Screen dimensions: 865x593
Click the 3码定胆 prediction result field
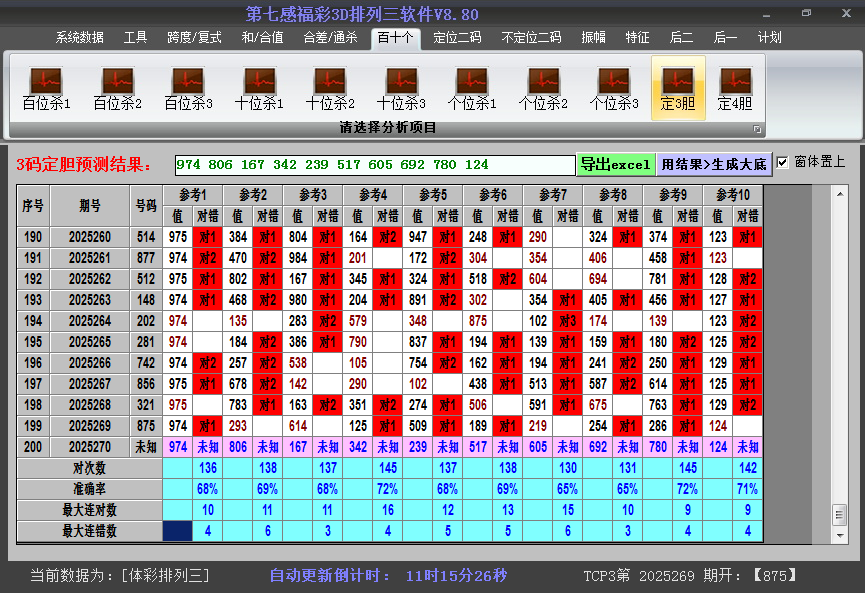click(374, 164)
